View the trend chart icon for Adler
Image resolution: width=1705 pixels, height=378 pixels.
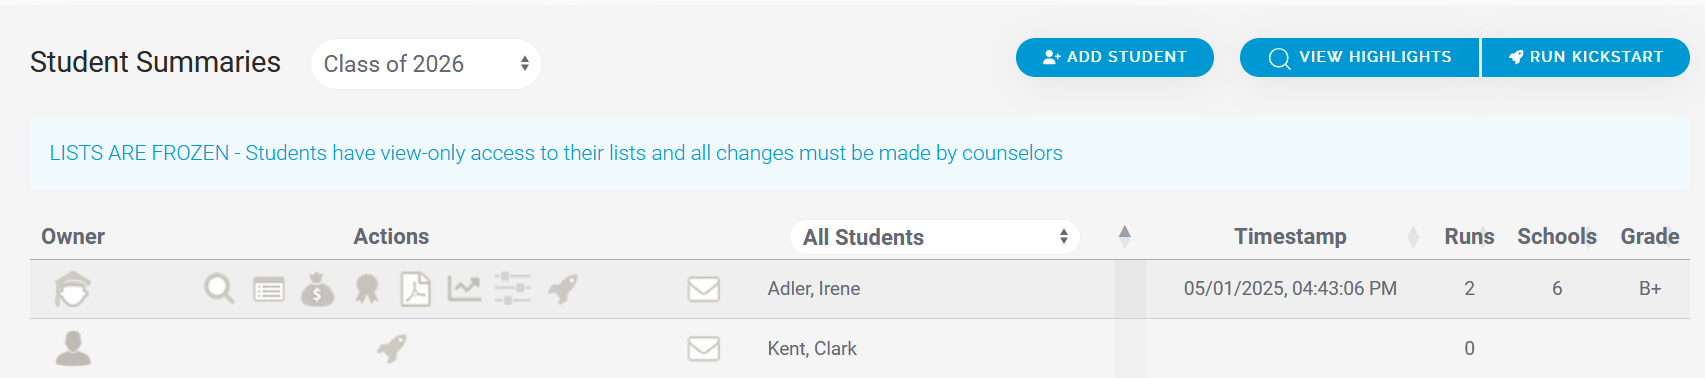point(464,289)
